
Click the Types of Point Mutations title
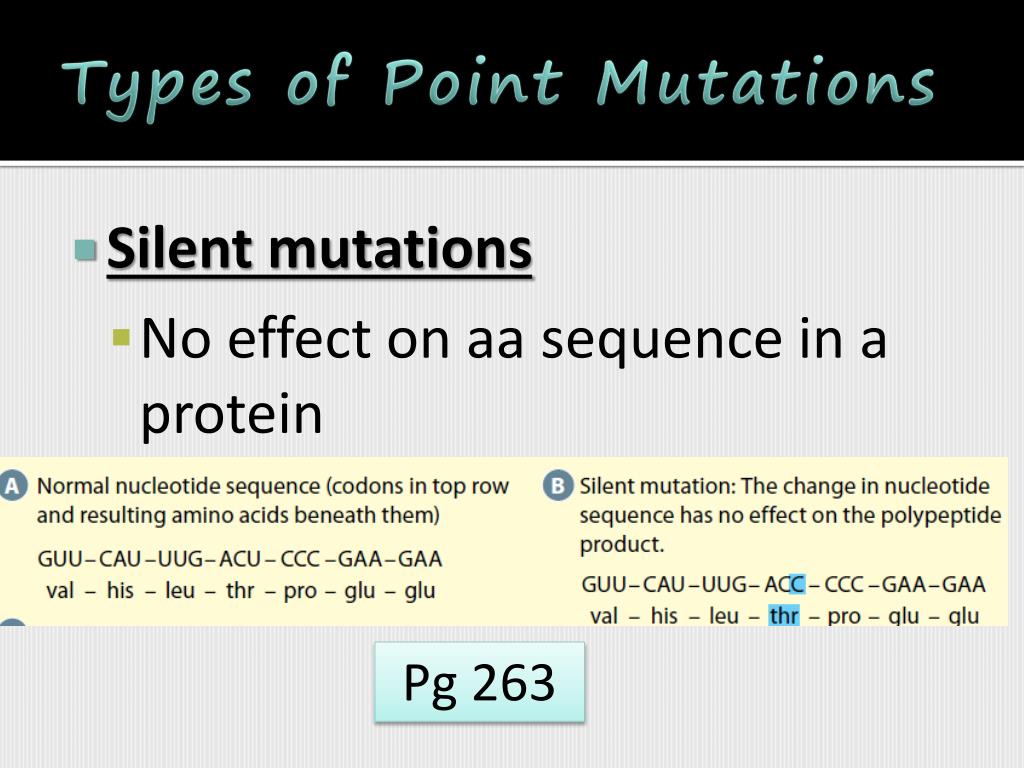point(498,84)
